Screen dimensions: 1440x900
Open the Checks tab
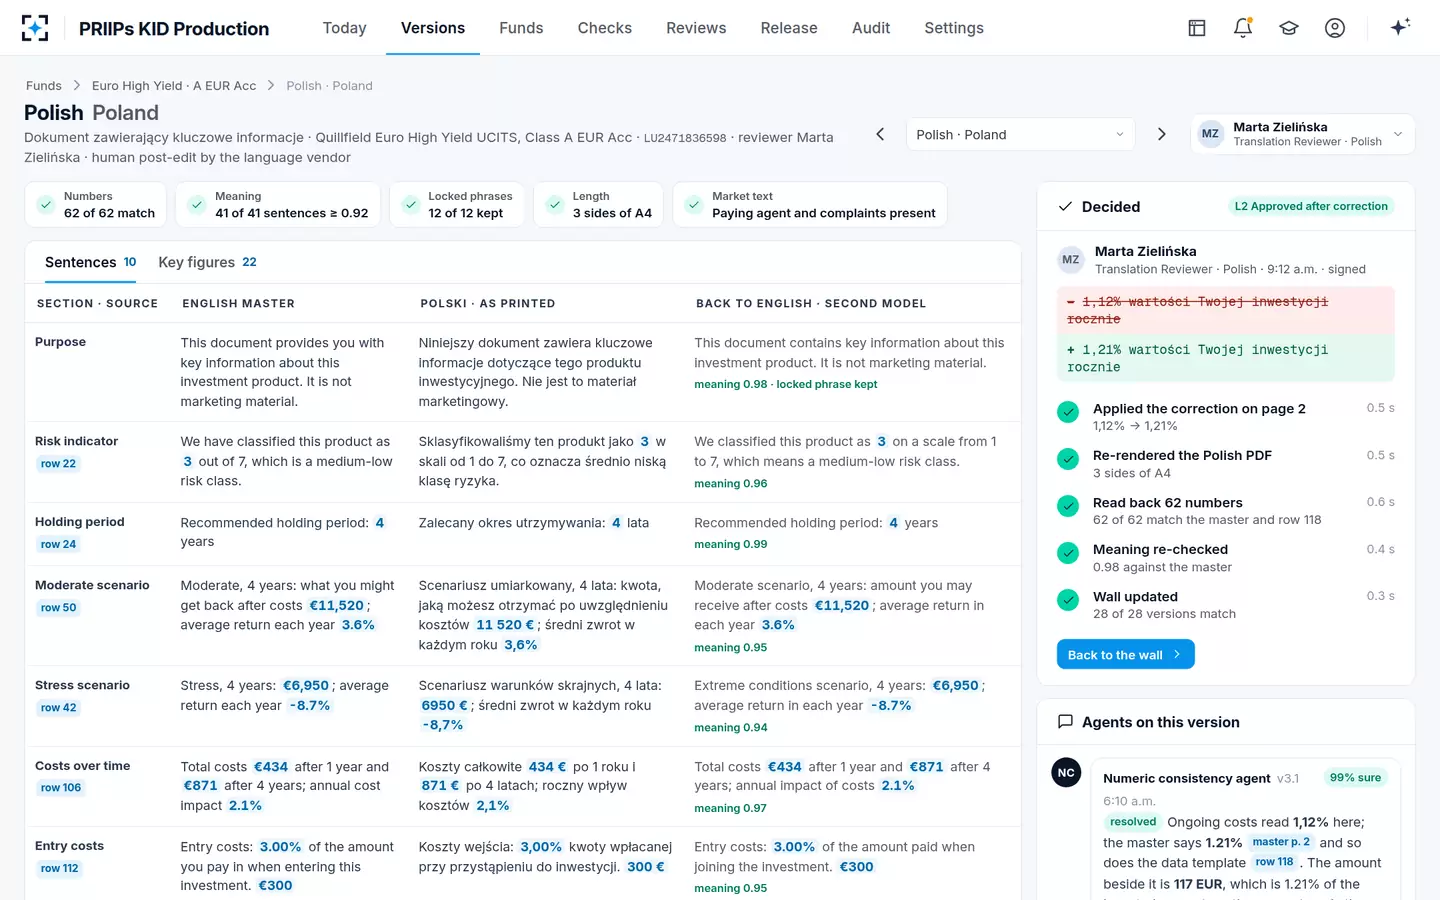pyautogui.click(x=605, y=28)
